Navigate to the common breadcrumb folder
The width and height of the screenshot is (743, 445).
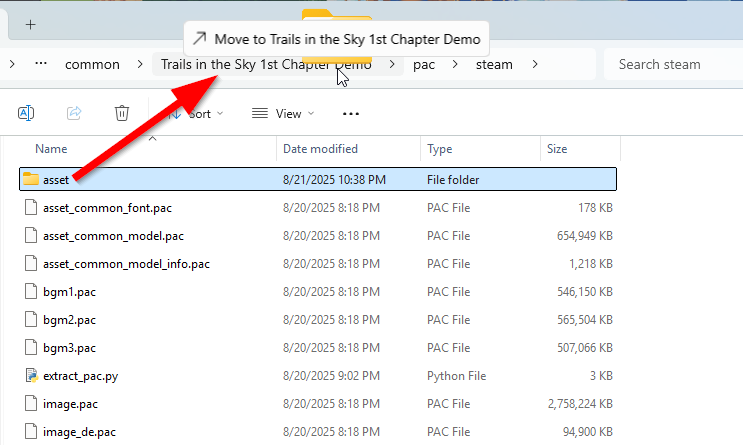point(92,64)
